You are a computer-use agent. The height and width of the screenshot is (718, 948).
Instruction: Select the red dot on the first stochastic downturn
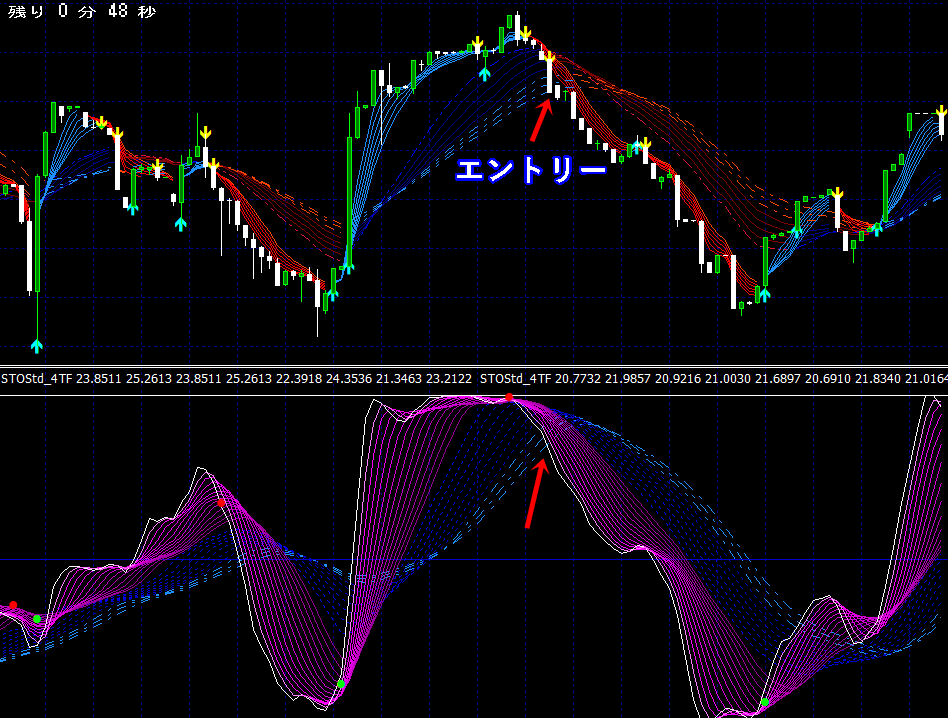coord(221,503)
